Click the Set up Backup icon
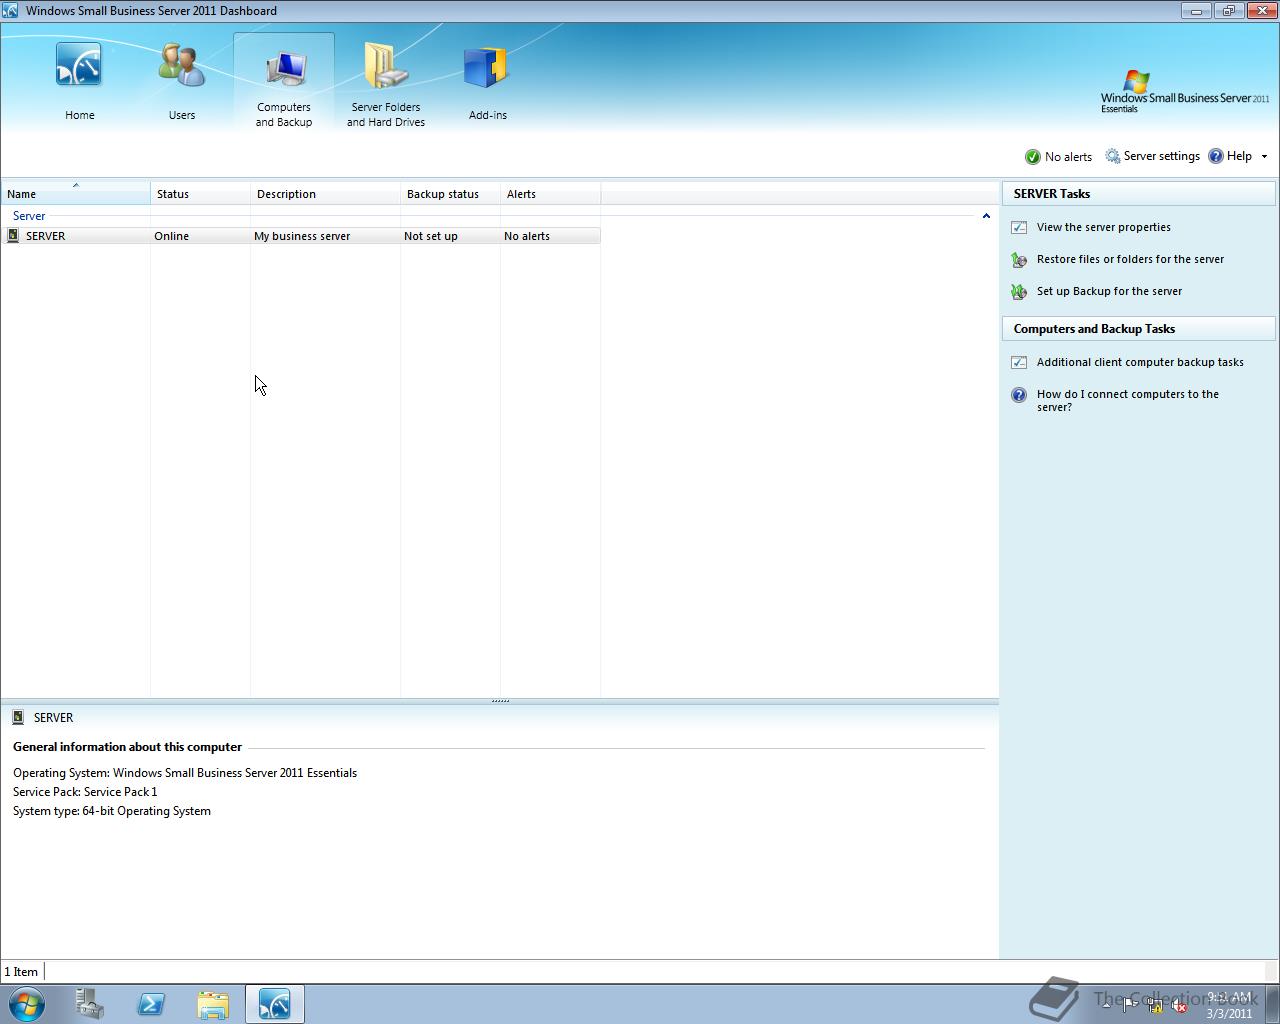 point(1019,292)
